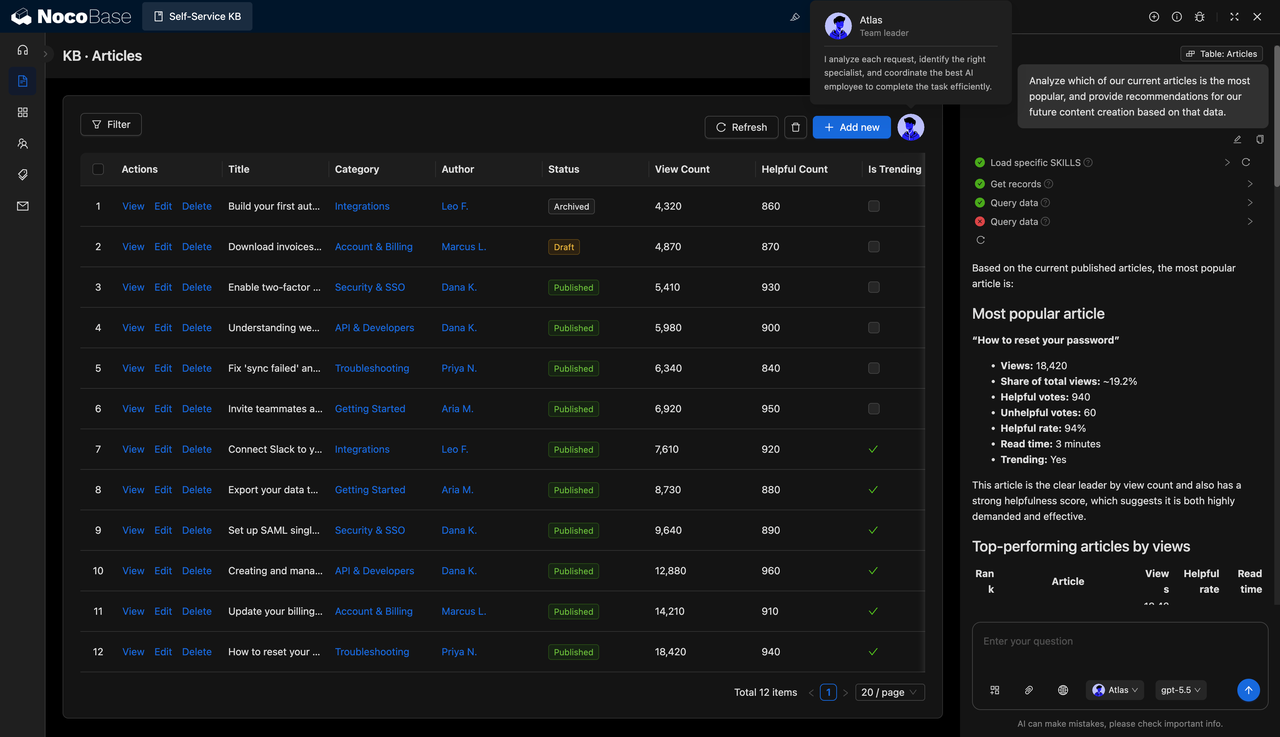Open the gpt-5.5 model dropdown
Image resolution: width=1280 pixels, height=737 pixels.
tap(1180, 690)
